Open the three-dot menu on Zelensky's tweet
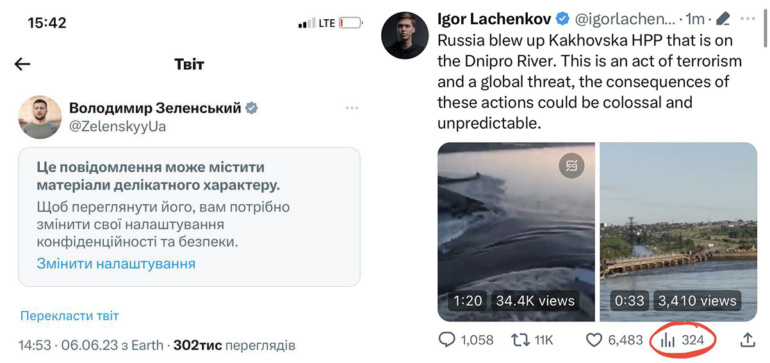The height and width of the screenshot is (363, 770). point(352,108)
